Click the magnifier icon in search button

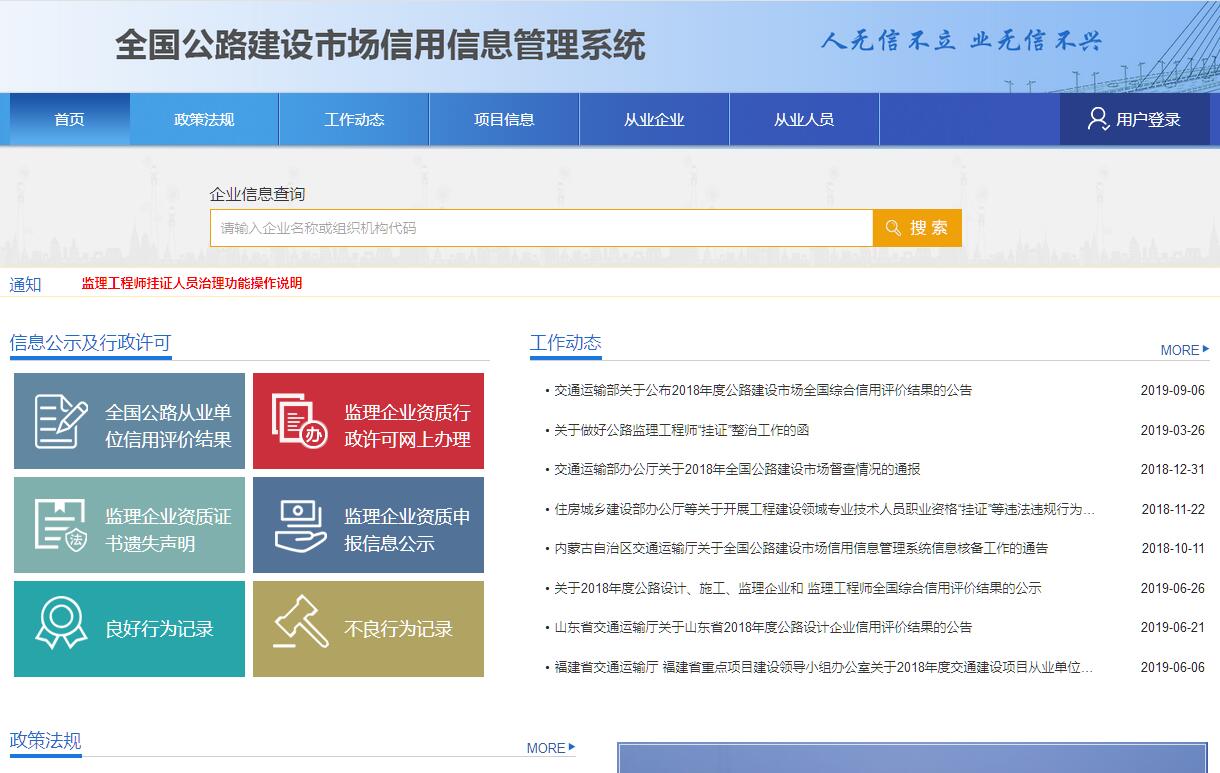click(x=893, y=228)
